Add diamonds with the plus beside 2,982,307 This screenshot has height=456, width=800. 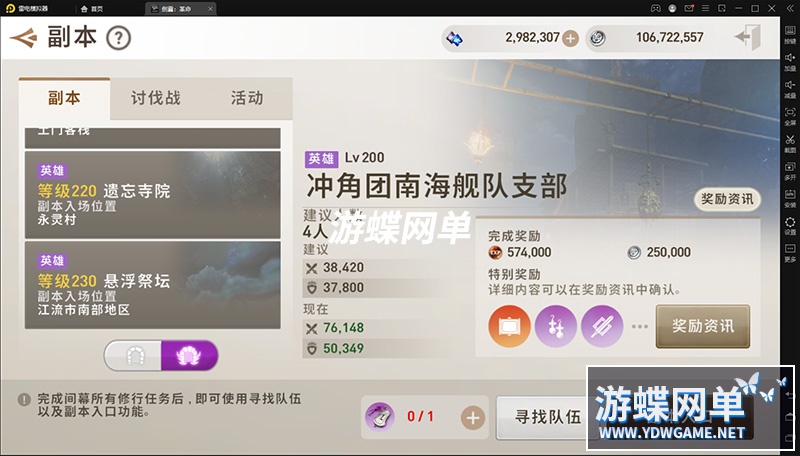[x=570, y=38]
